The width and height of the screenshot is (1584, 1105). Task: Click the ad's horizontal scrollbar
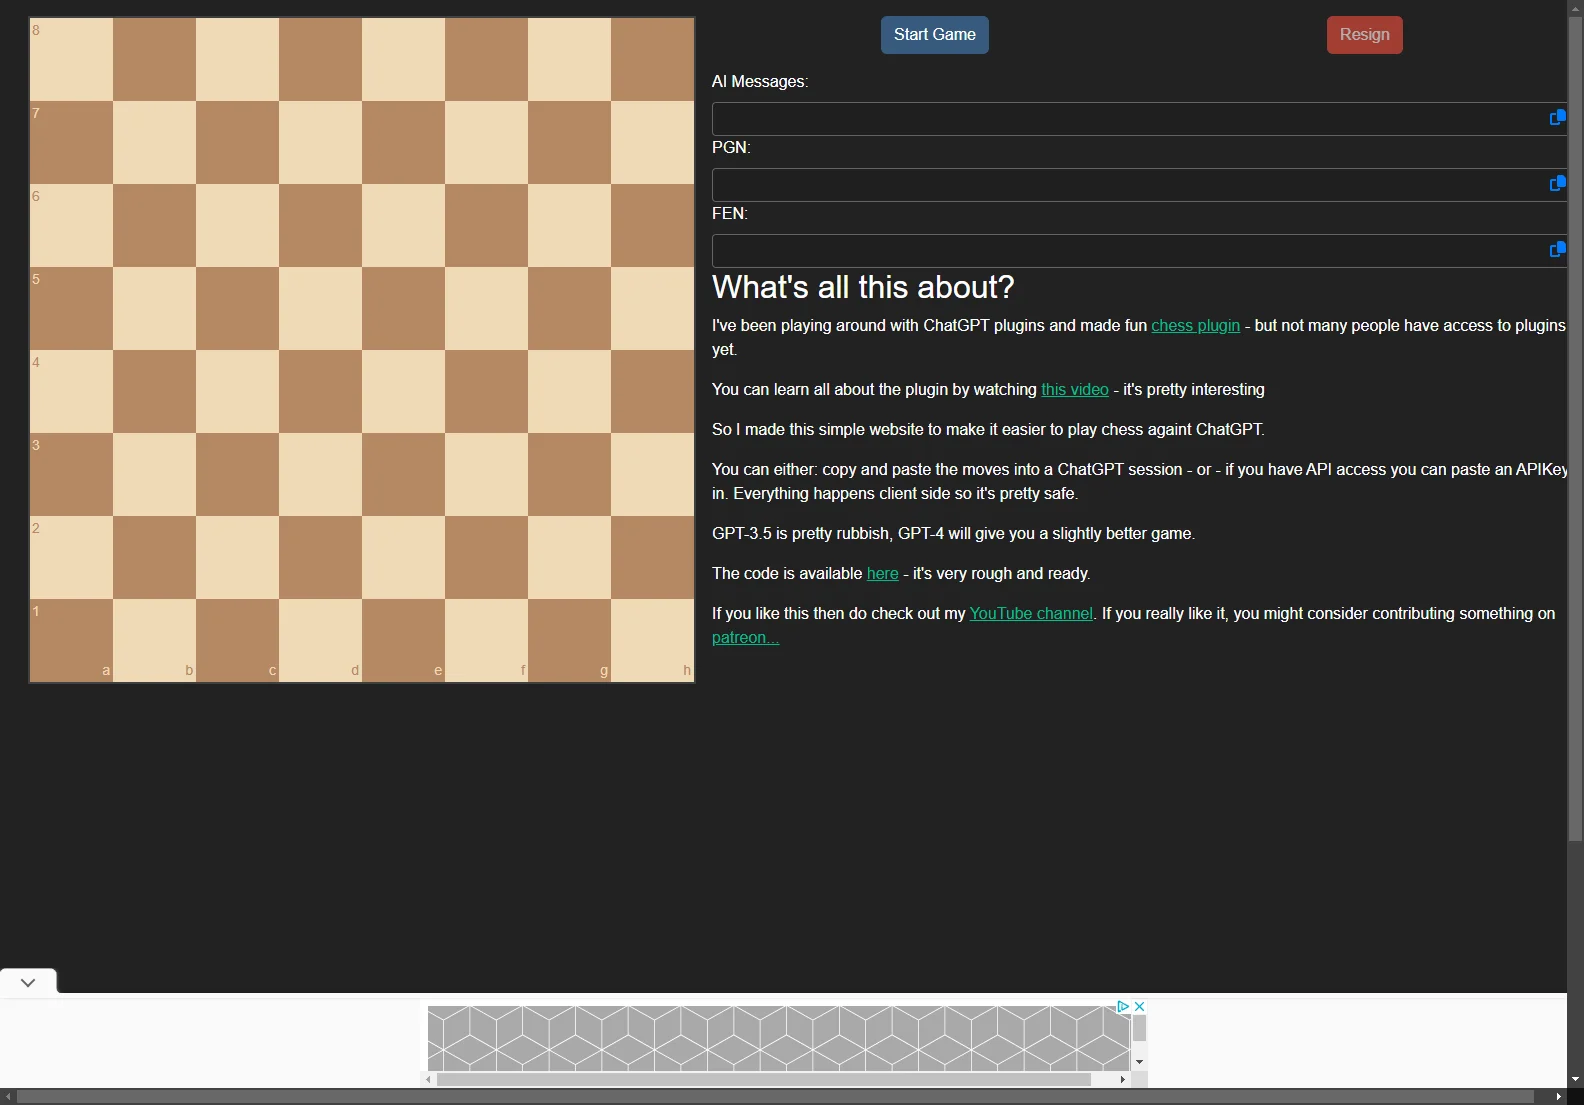(x=763, y=1080)
